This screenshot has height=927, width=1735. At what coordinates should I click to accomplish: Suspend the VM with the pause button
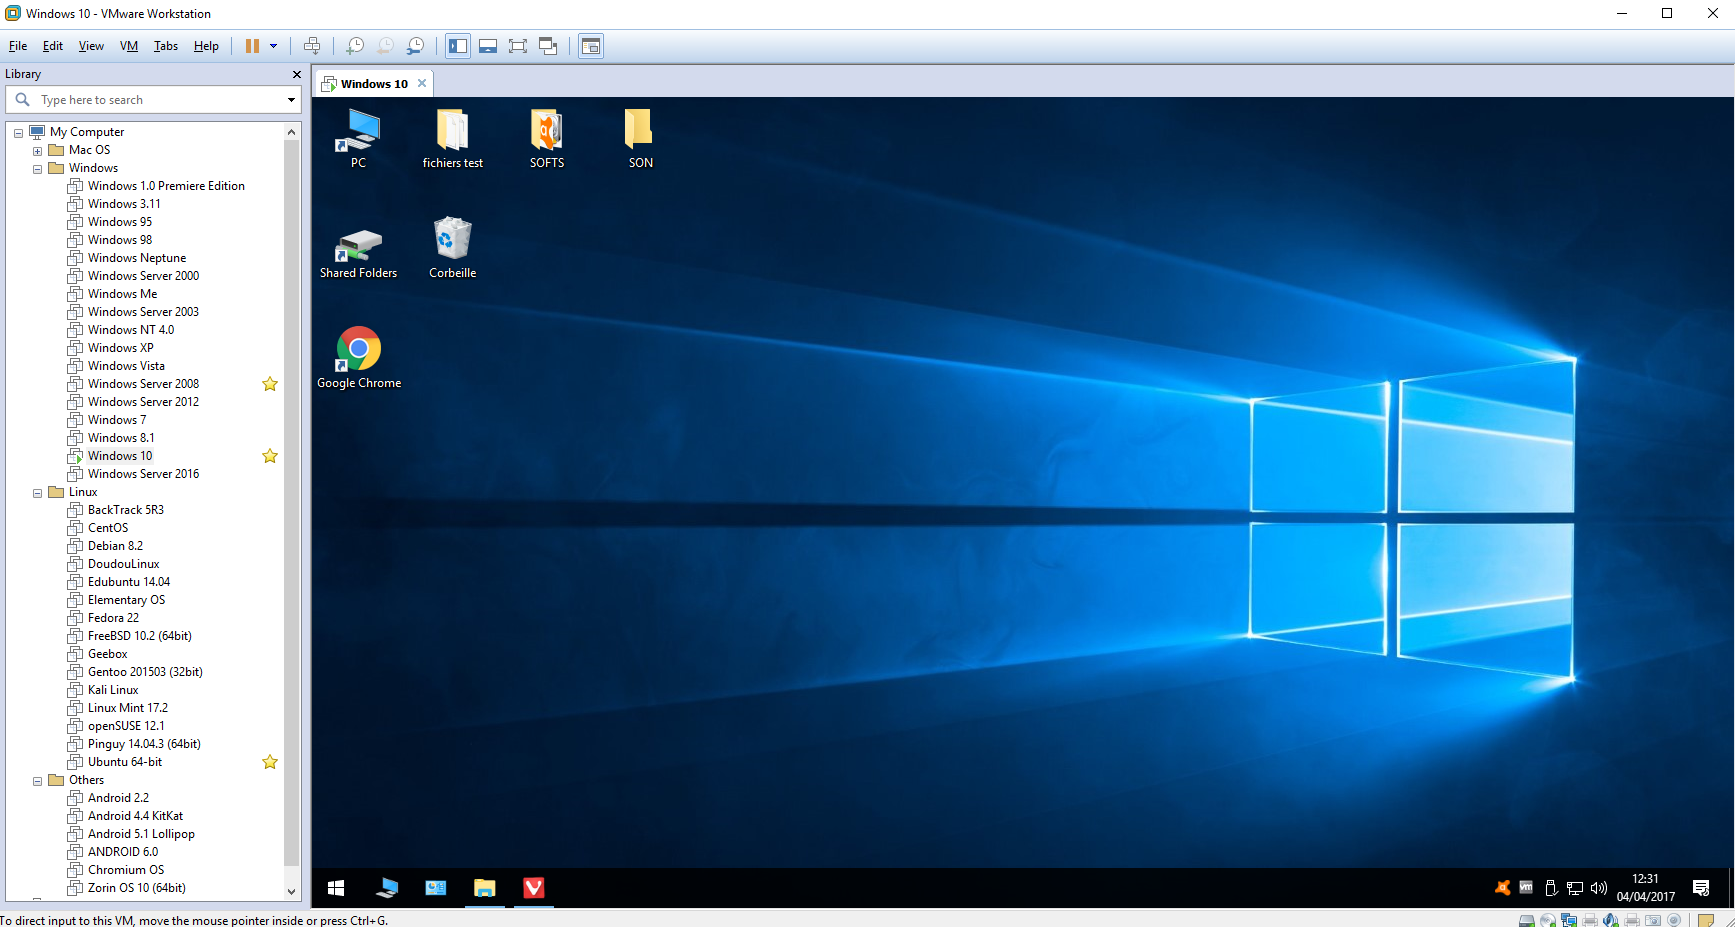click(252, 46)
